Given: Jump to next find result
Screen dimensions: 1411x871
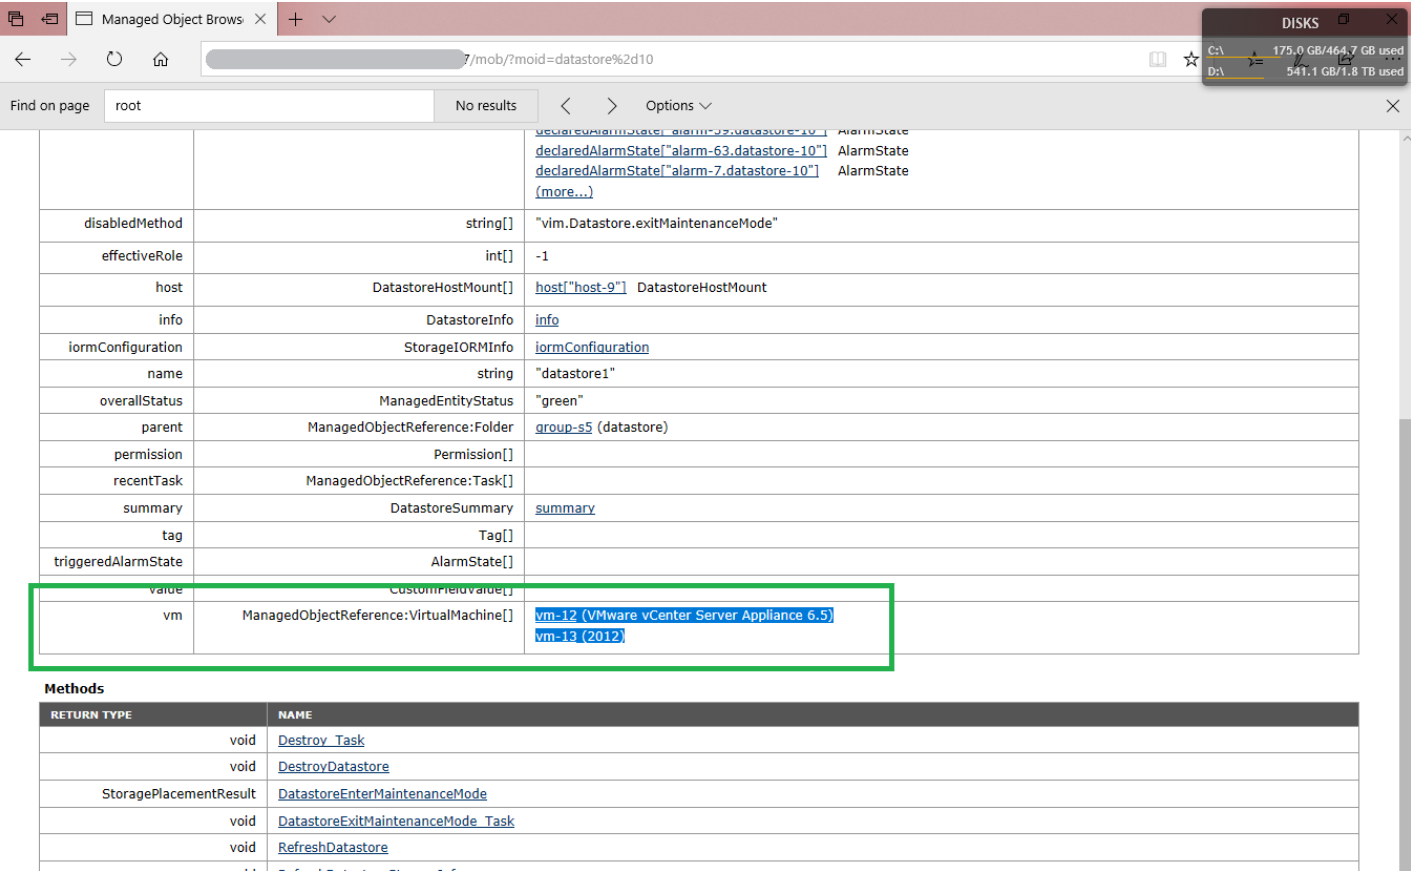Looking at the screenshot, I should pos(611,106).
